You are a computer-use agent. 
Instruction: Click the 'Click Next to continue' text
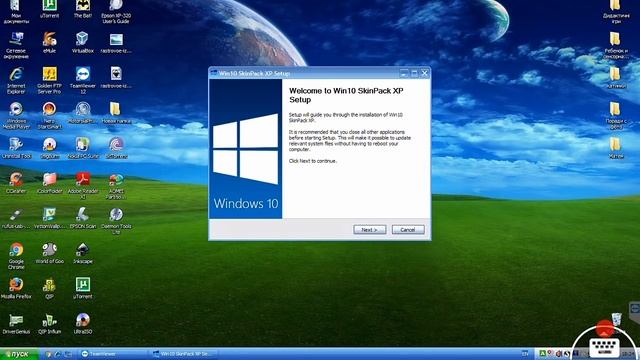click(313, 161)
